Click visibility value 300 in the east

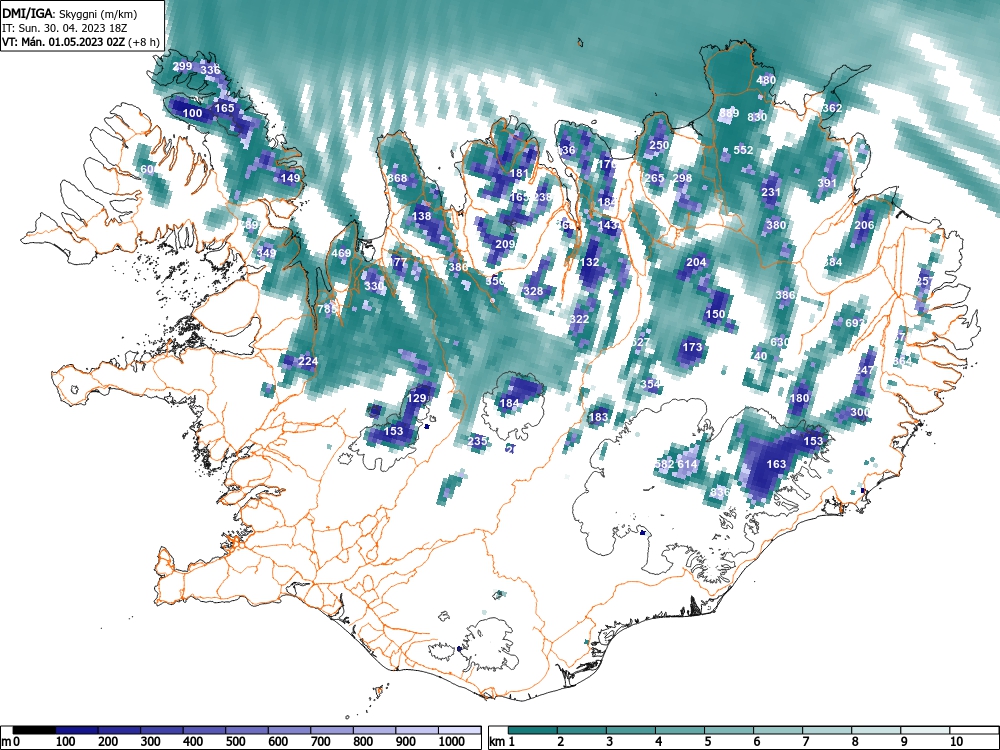point(860,413)
